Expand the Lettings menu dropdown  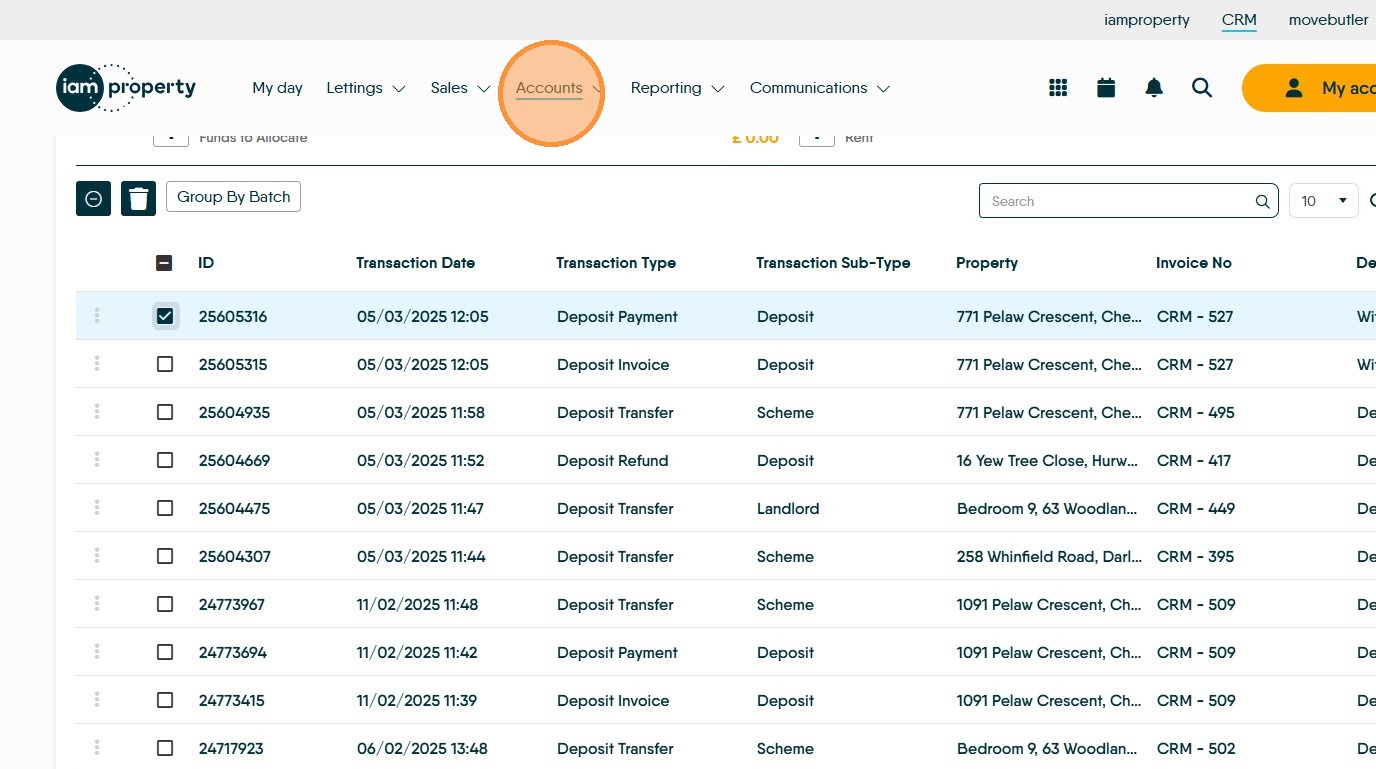click(x=365, y=88)
